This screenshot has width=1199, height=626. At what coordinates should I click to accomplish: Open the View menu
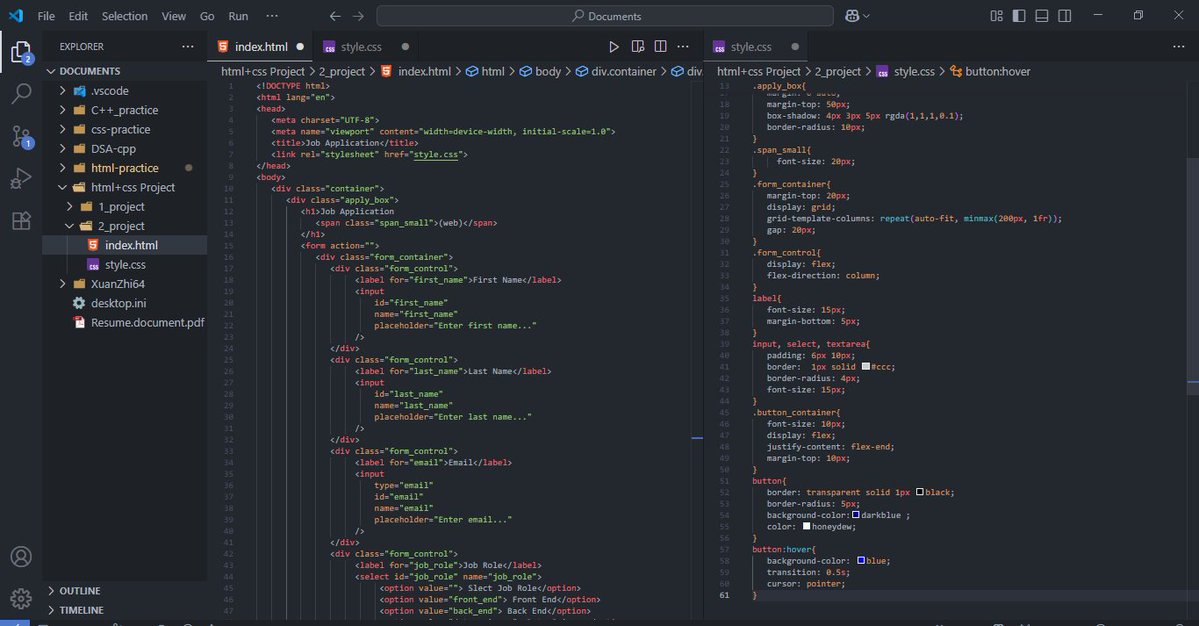coord(174,16)
